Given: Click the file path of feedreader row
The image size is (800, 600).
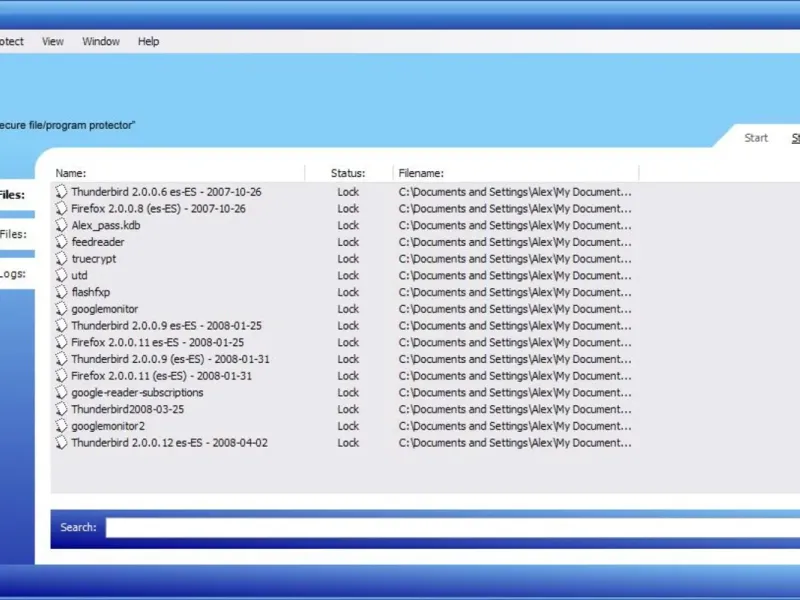Looking at the screenshot, I should [x=515, y=242].
